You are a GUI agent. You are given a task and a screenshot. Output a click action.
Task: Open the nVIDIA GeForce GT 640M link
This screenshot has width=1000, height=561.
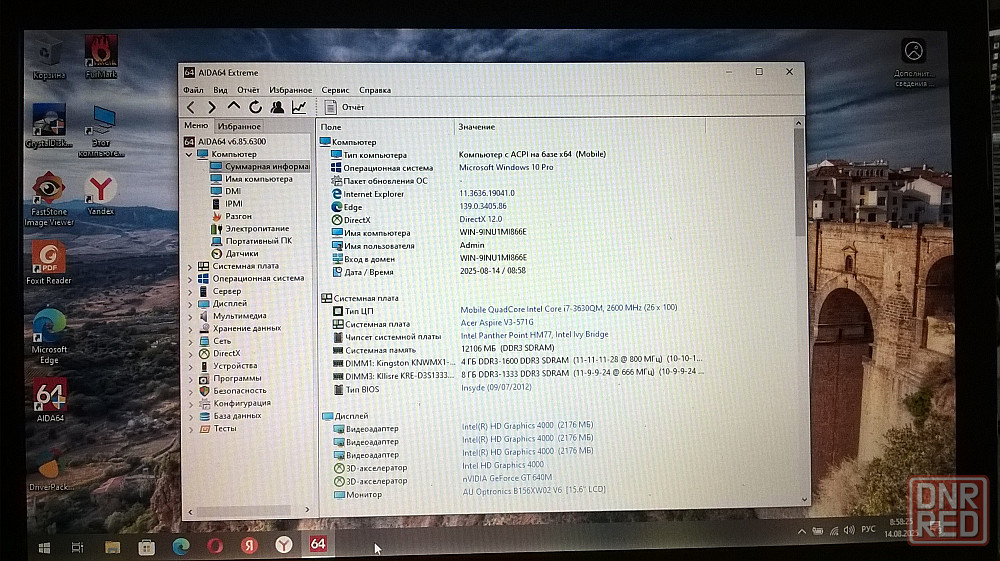tap(507, 477)
